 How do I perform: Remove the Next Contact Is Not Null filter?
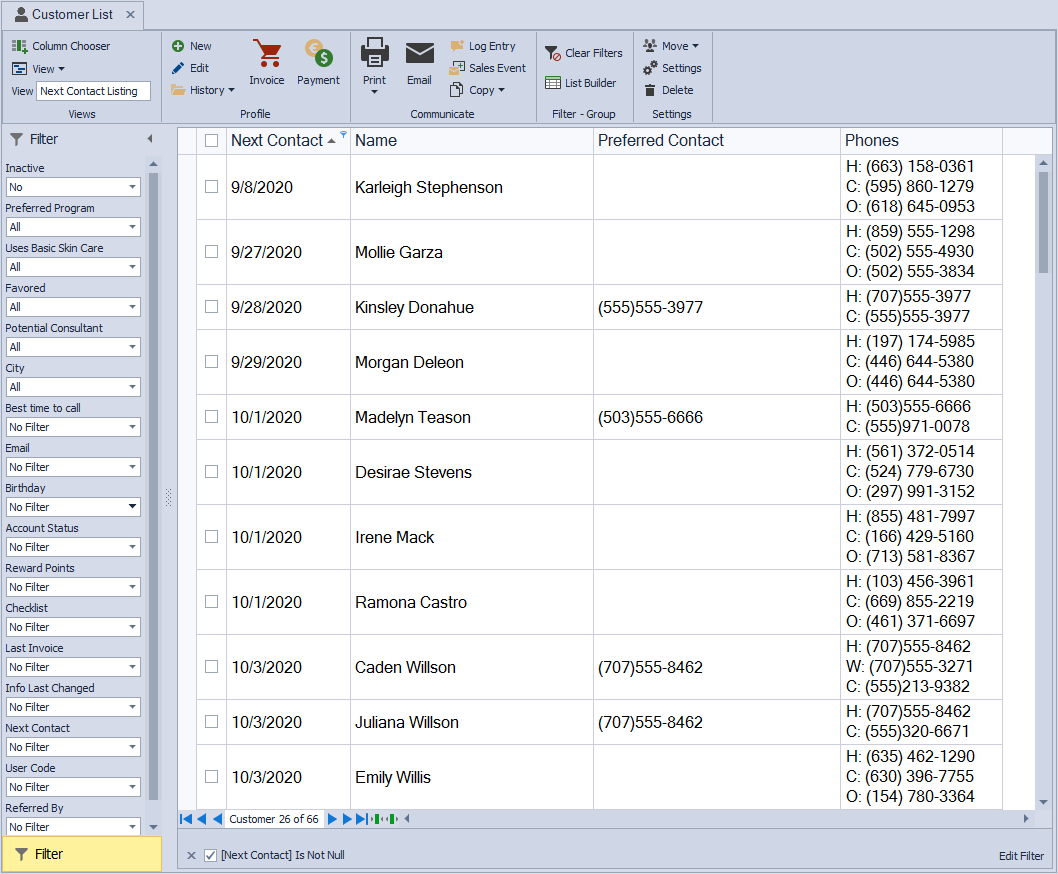(192, 855)
